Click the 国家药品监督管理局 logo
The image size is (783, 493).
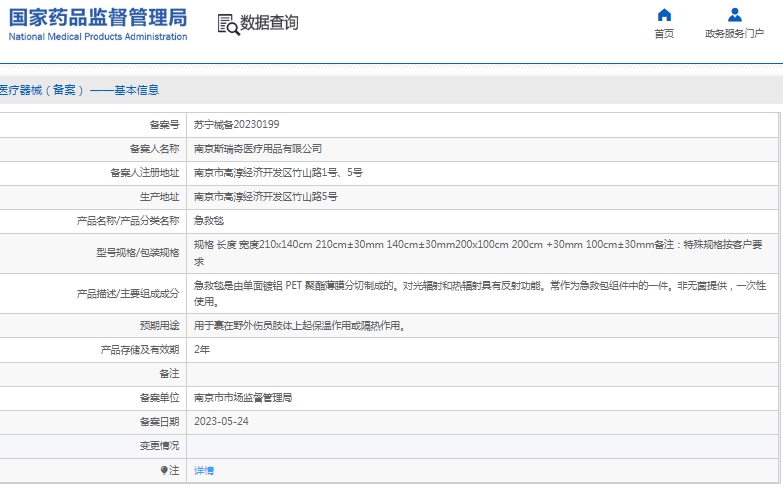pos(98,17)
